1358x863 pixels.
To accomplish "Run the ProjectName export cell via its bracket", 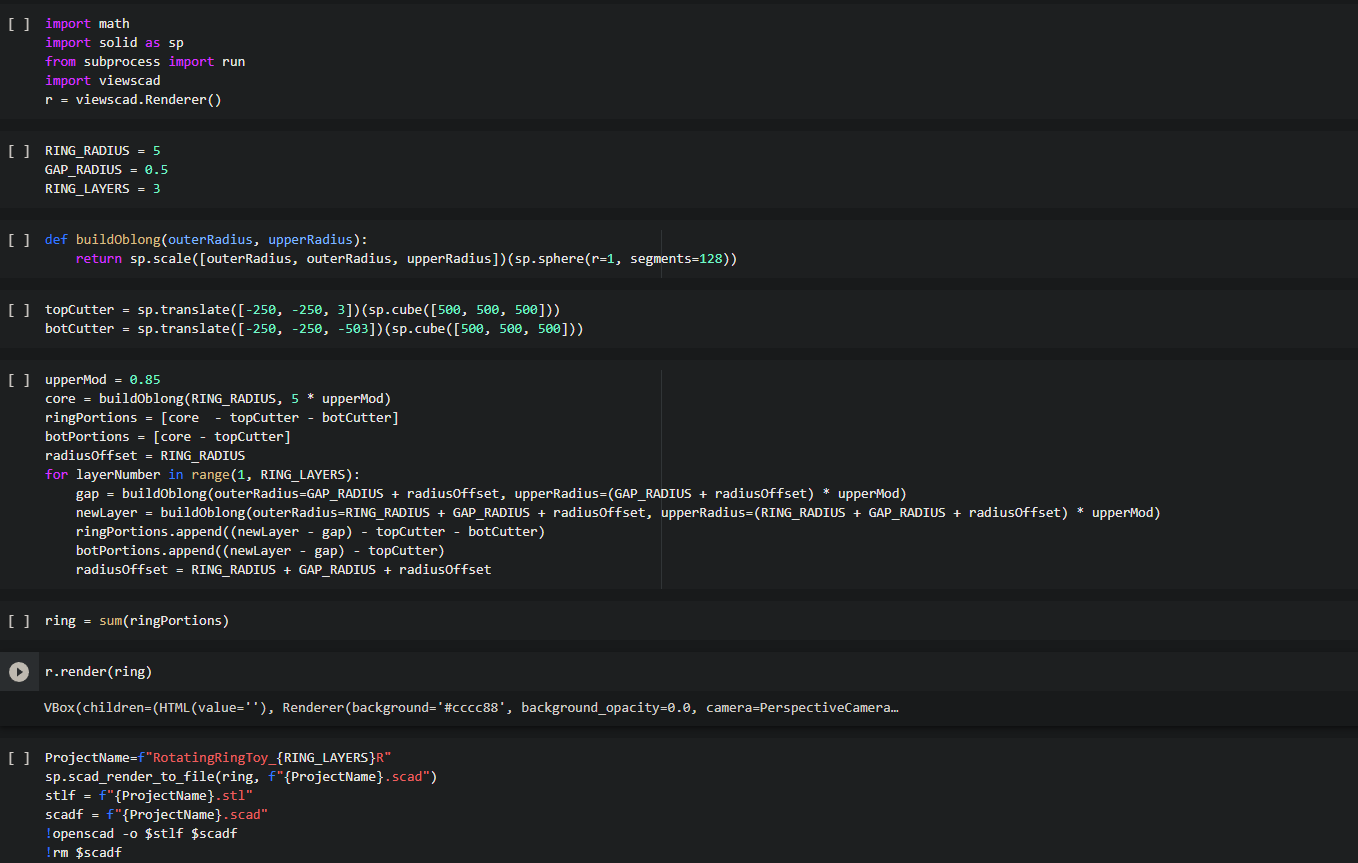I will point(19,757).
